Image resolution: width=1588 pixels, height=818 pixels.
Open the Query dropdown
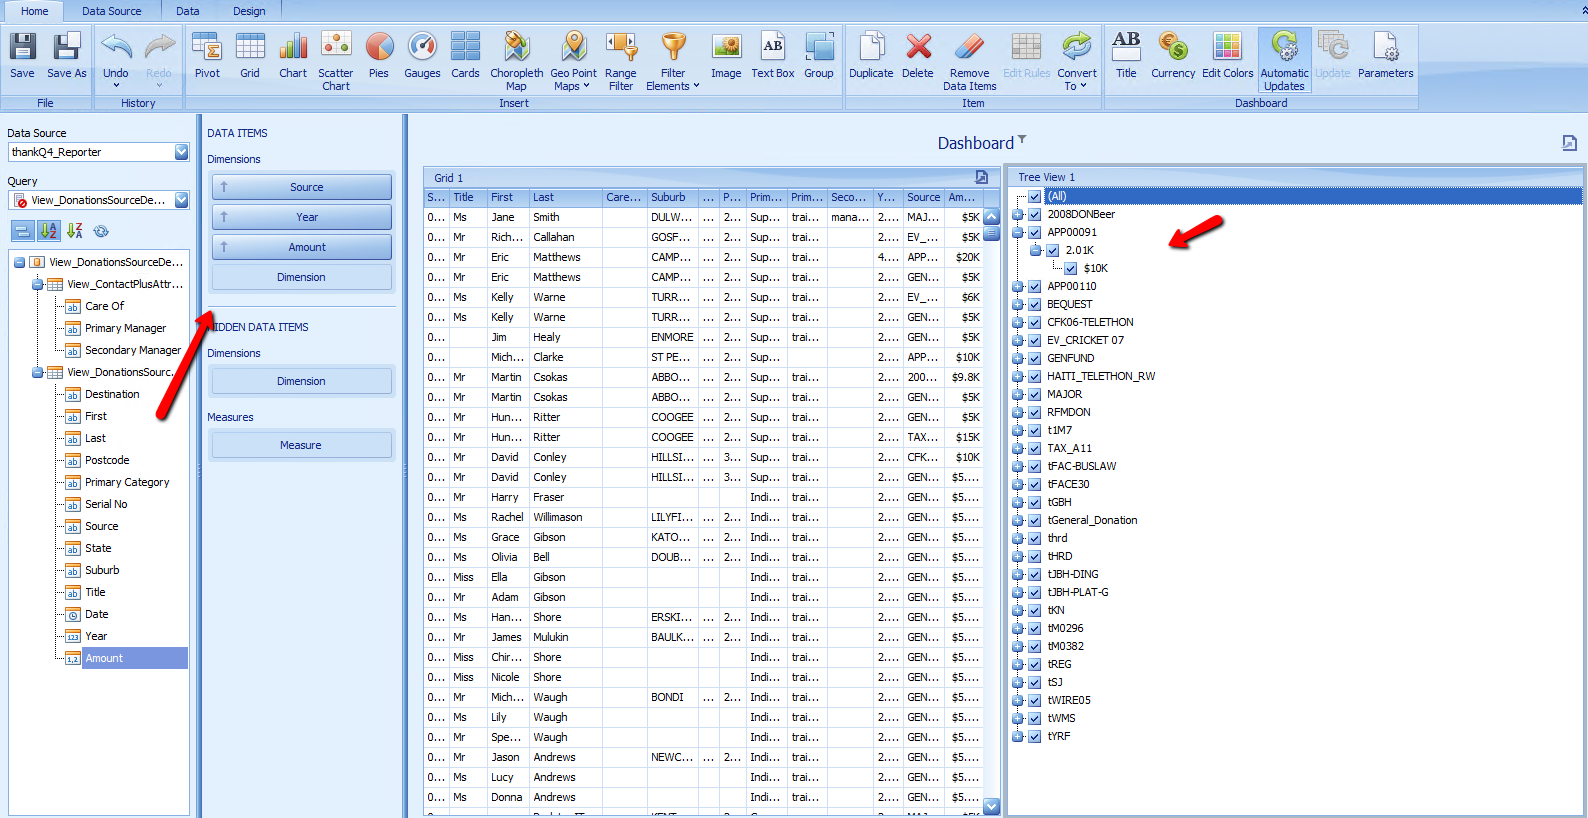click(x=181, y=200)
